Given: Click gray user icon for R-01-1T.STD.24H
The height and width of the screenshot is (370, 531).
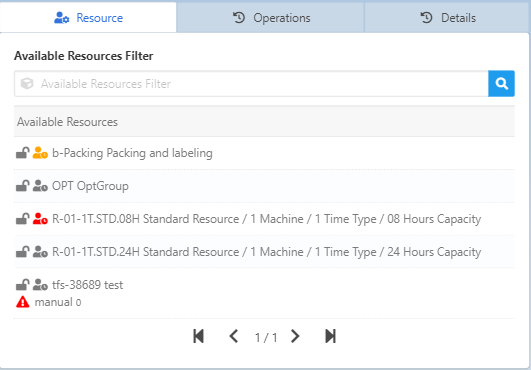Looking at the screenshot, I should pos(40,252).
